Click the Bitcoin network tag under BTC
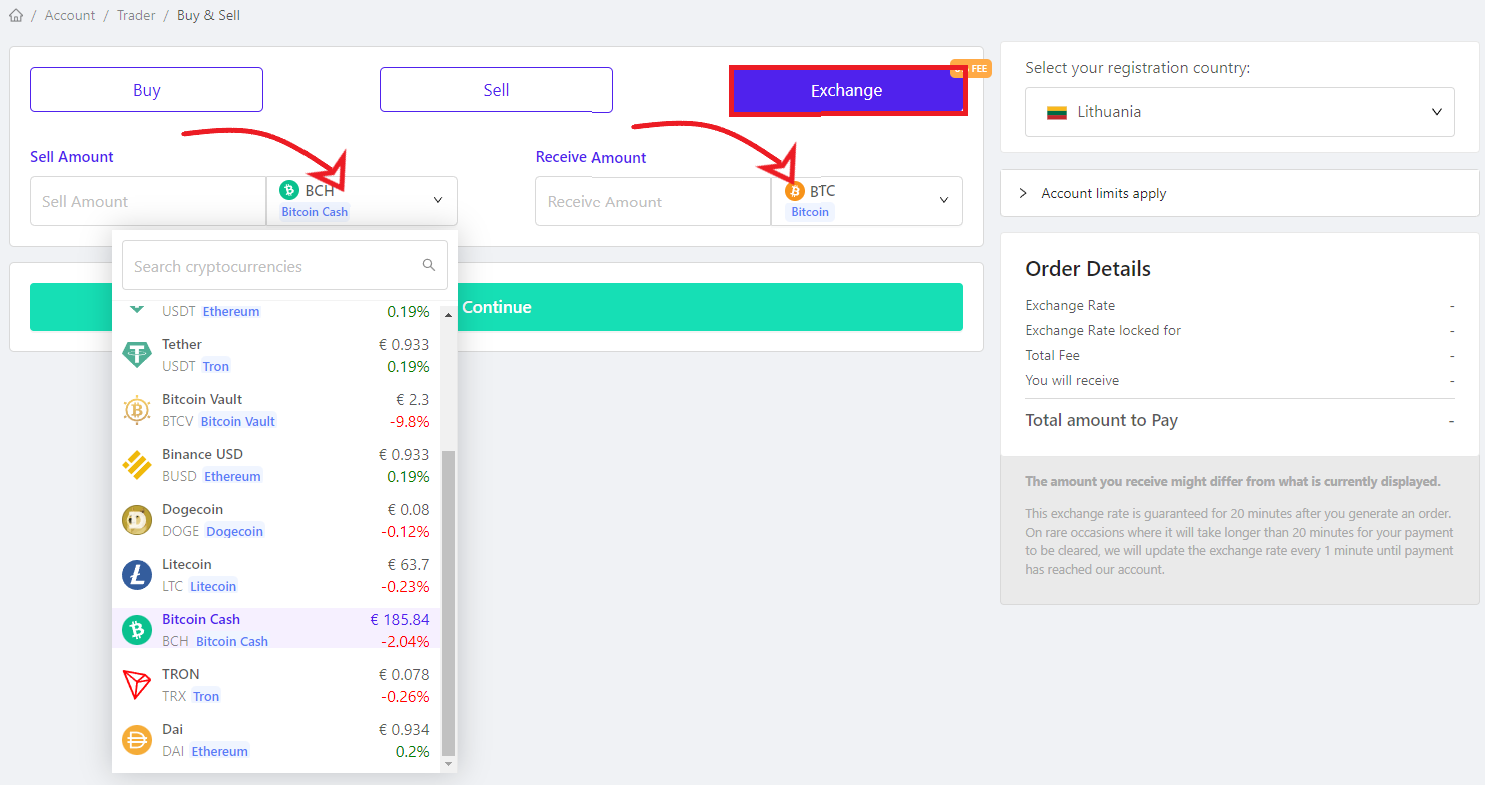 [810, 212]
